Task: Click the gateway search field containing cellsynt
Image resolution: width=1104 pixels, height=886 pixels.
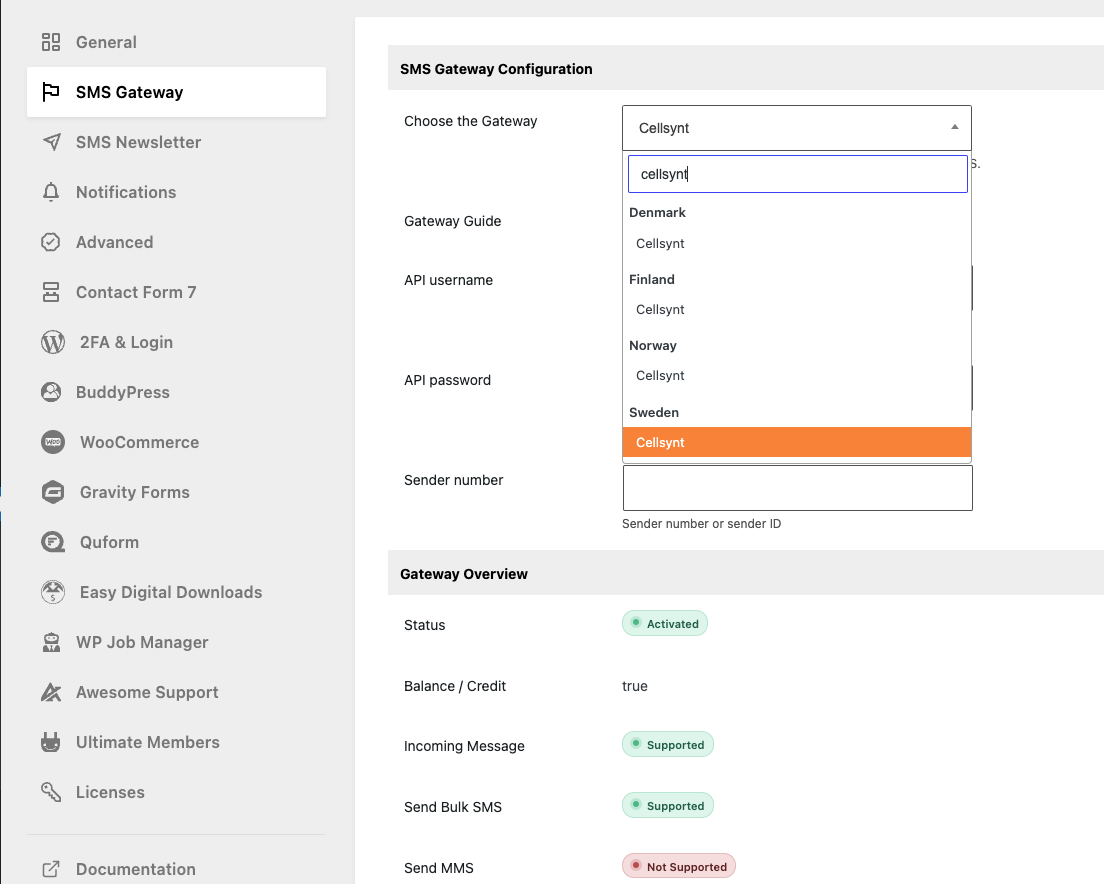Action: coord(798,174)
